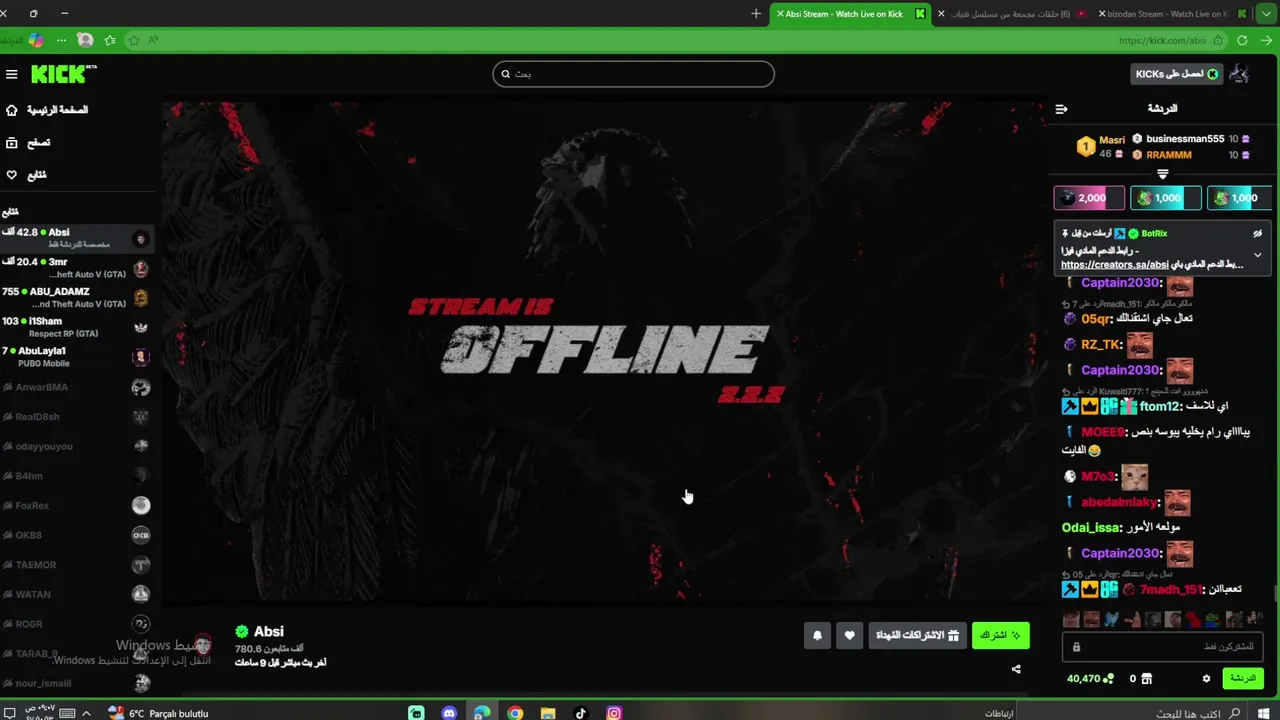This screenshot has width=1280, height=720.
Task: Open the i1Sham channel in sidebar
Action: tap(76, 327)
